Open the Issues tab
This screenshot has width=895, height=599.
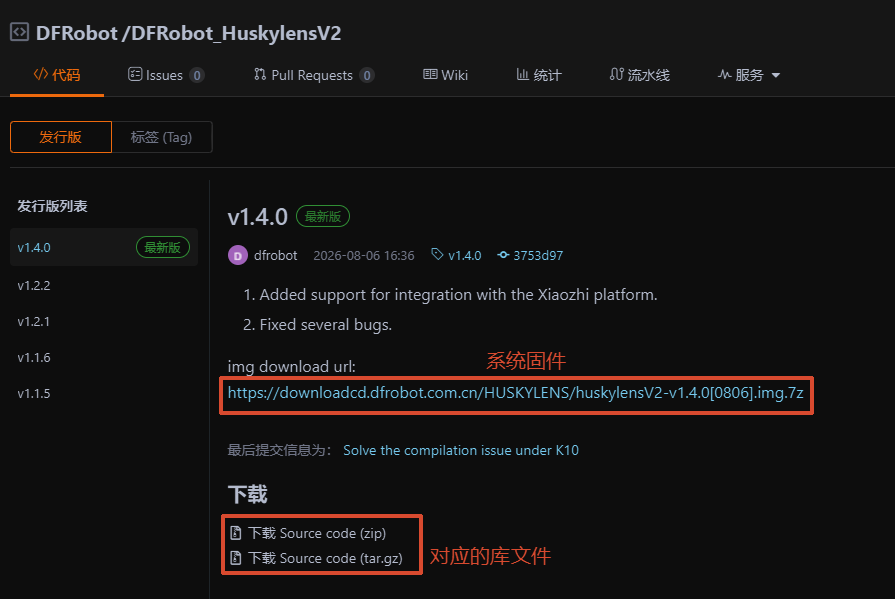coord(166,75)
